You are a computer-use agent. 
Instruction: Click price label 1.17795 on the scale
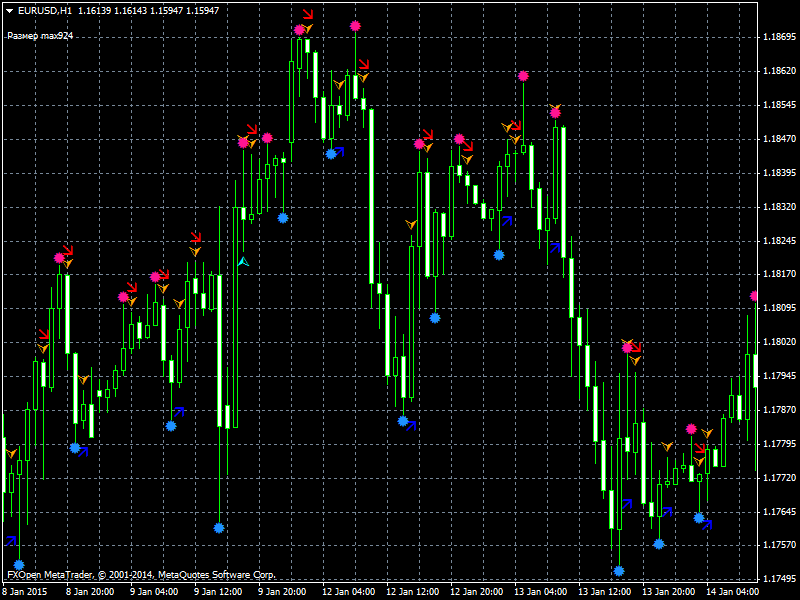coord(779,443)
